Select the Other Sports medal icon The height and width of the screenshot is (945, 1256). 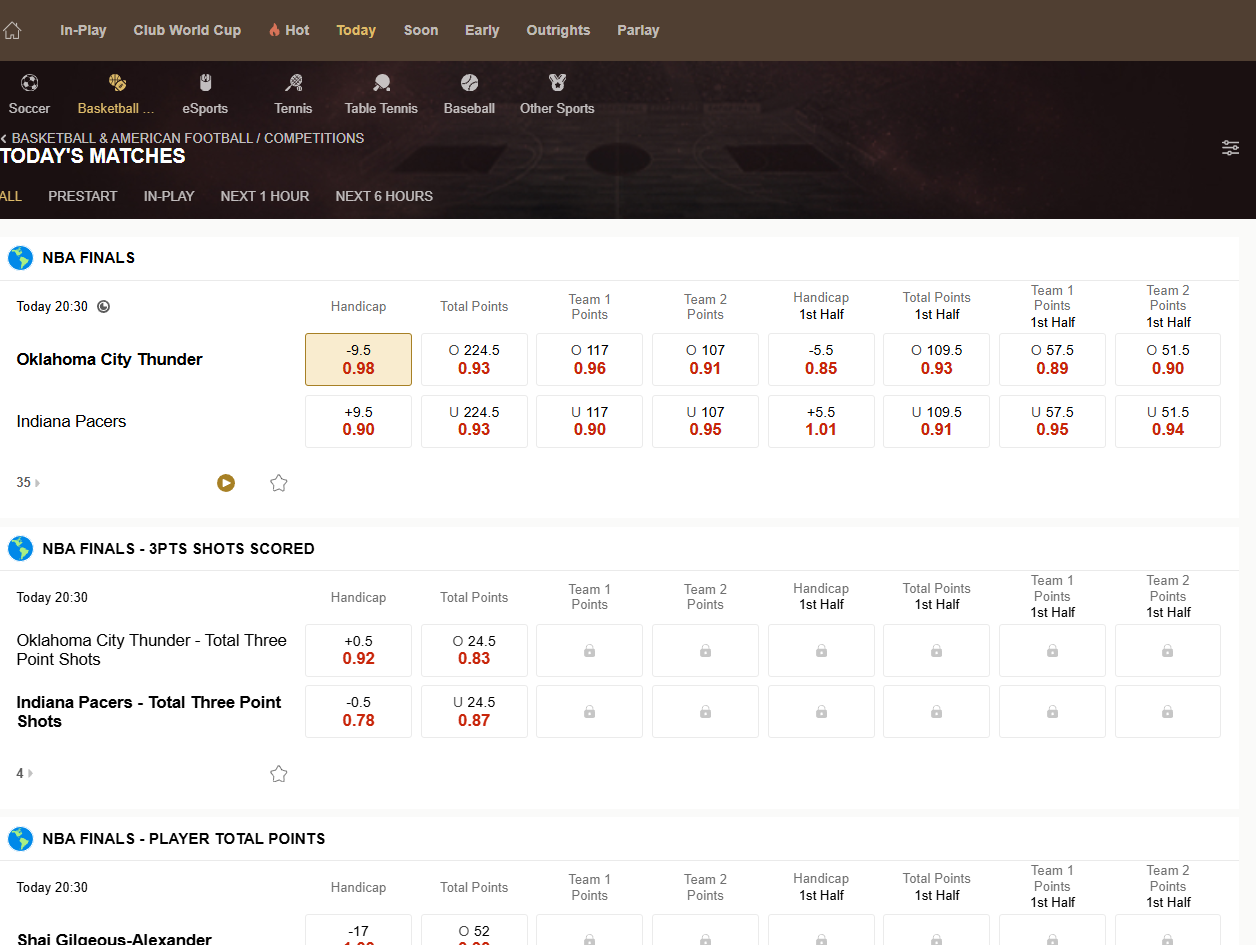click(x=557, y=83)
